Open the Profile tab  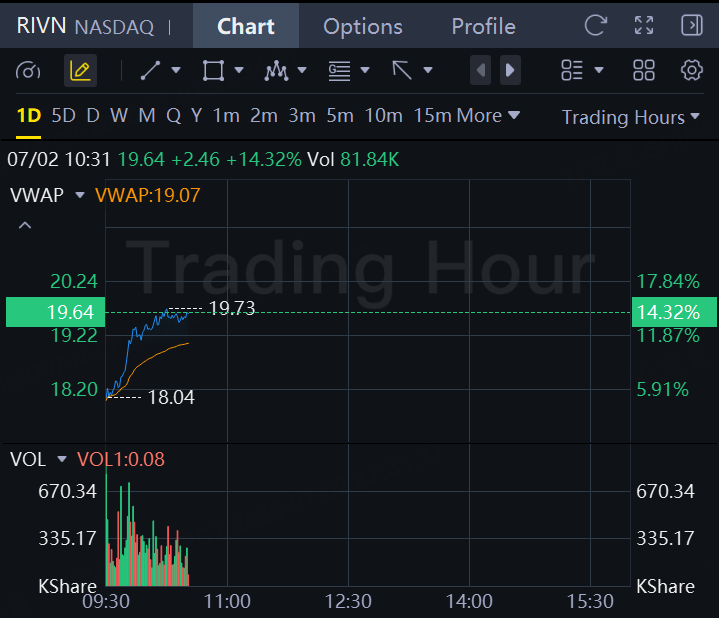coord(483,26)
